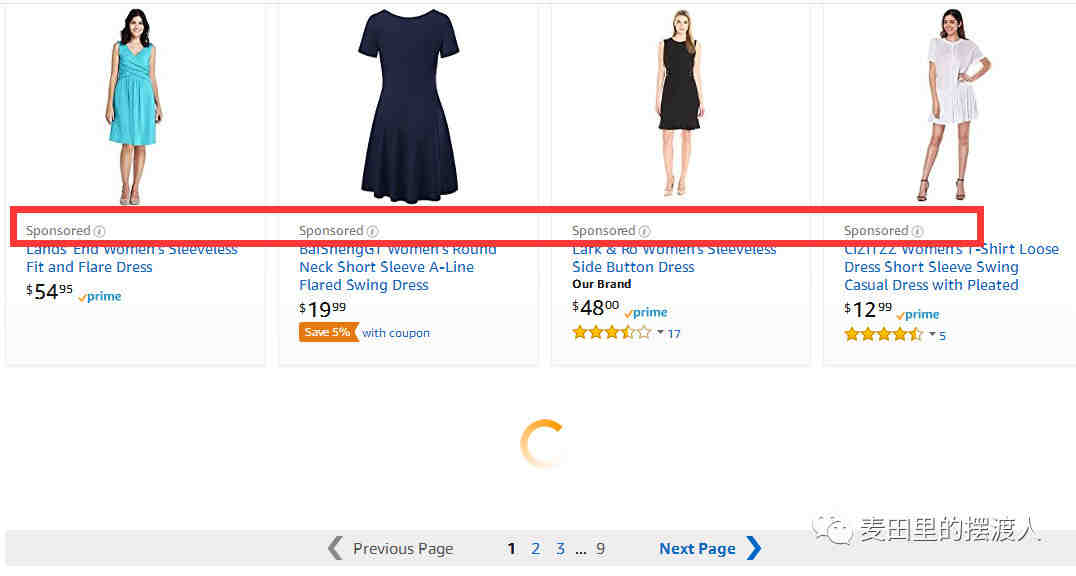Click the Next Page right arrow icon
Screen dimensions: 1076x576
pos(753,548)
